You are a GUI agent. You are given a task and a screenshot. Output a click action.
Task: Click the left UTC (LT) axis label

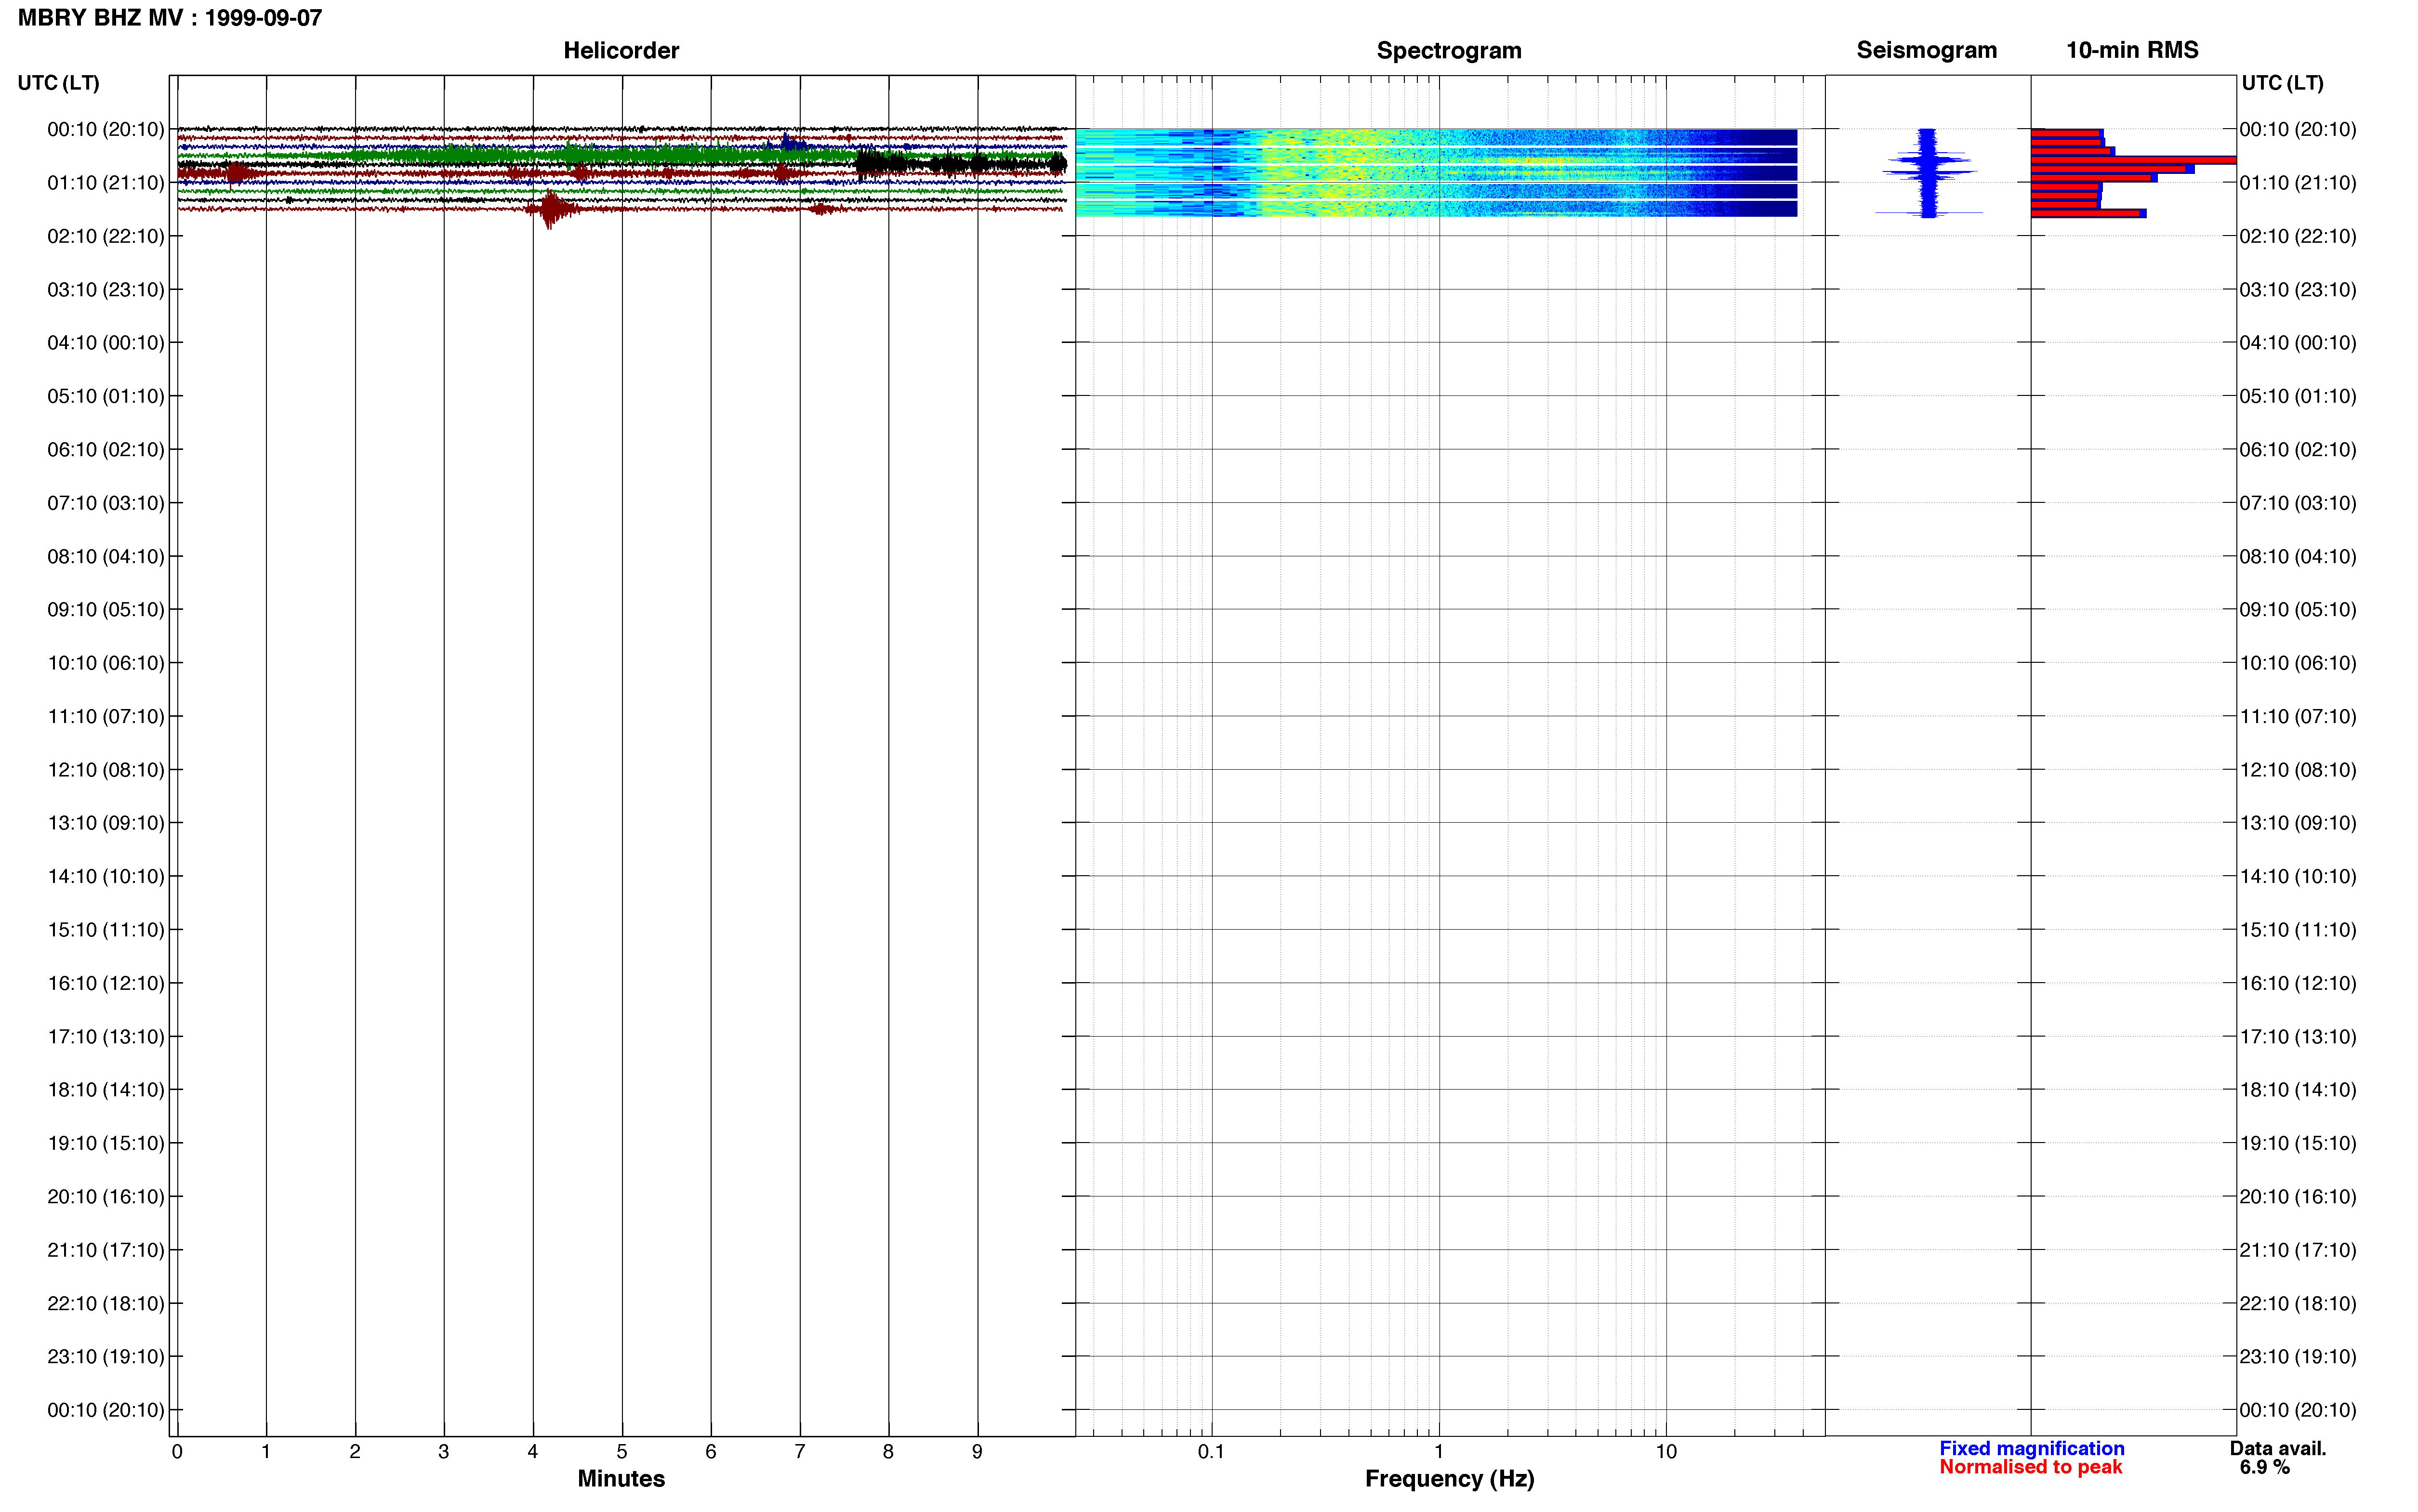[x=58, y=83]
